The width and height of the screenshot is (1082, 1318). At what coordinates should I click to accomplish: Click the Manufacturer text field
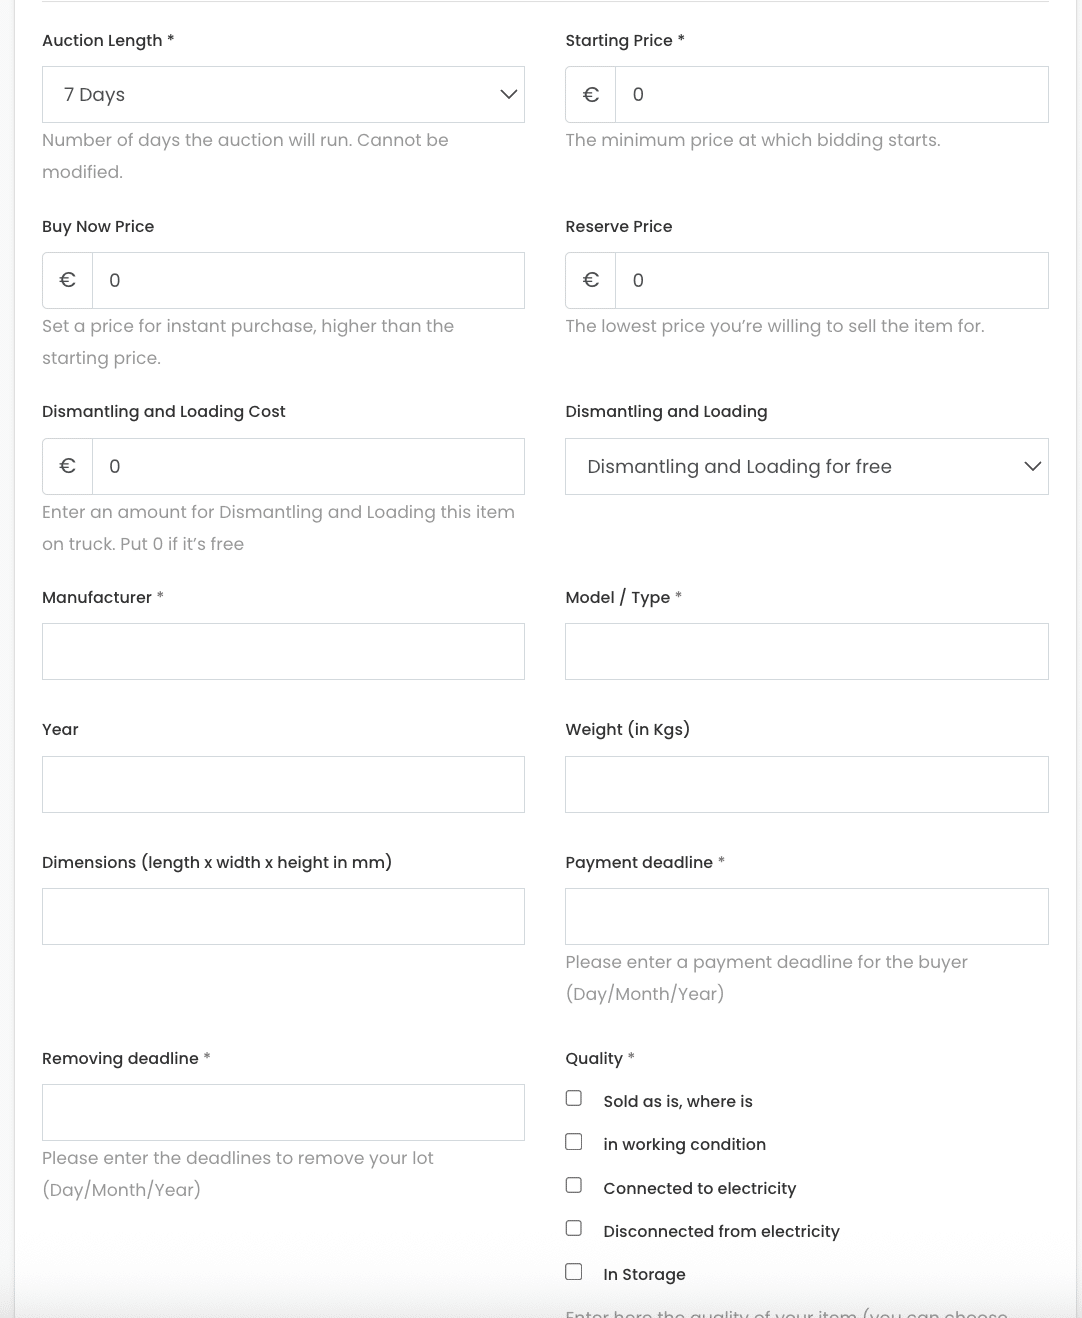(283, 652)
